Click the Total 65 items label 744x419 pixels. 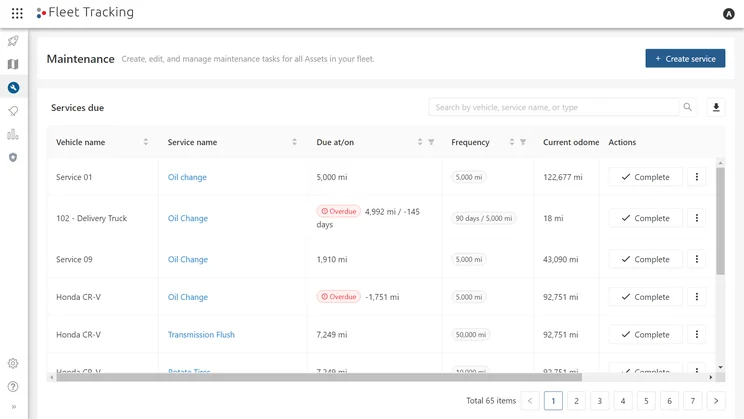(491, 400)
